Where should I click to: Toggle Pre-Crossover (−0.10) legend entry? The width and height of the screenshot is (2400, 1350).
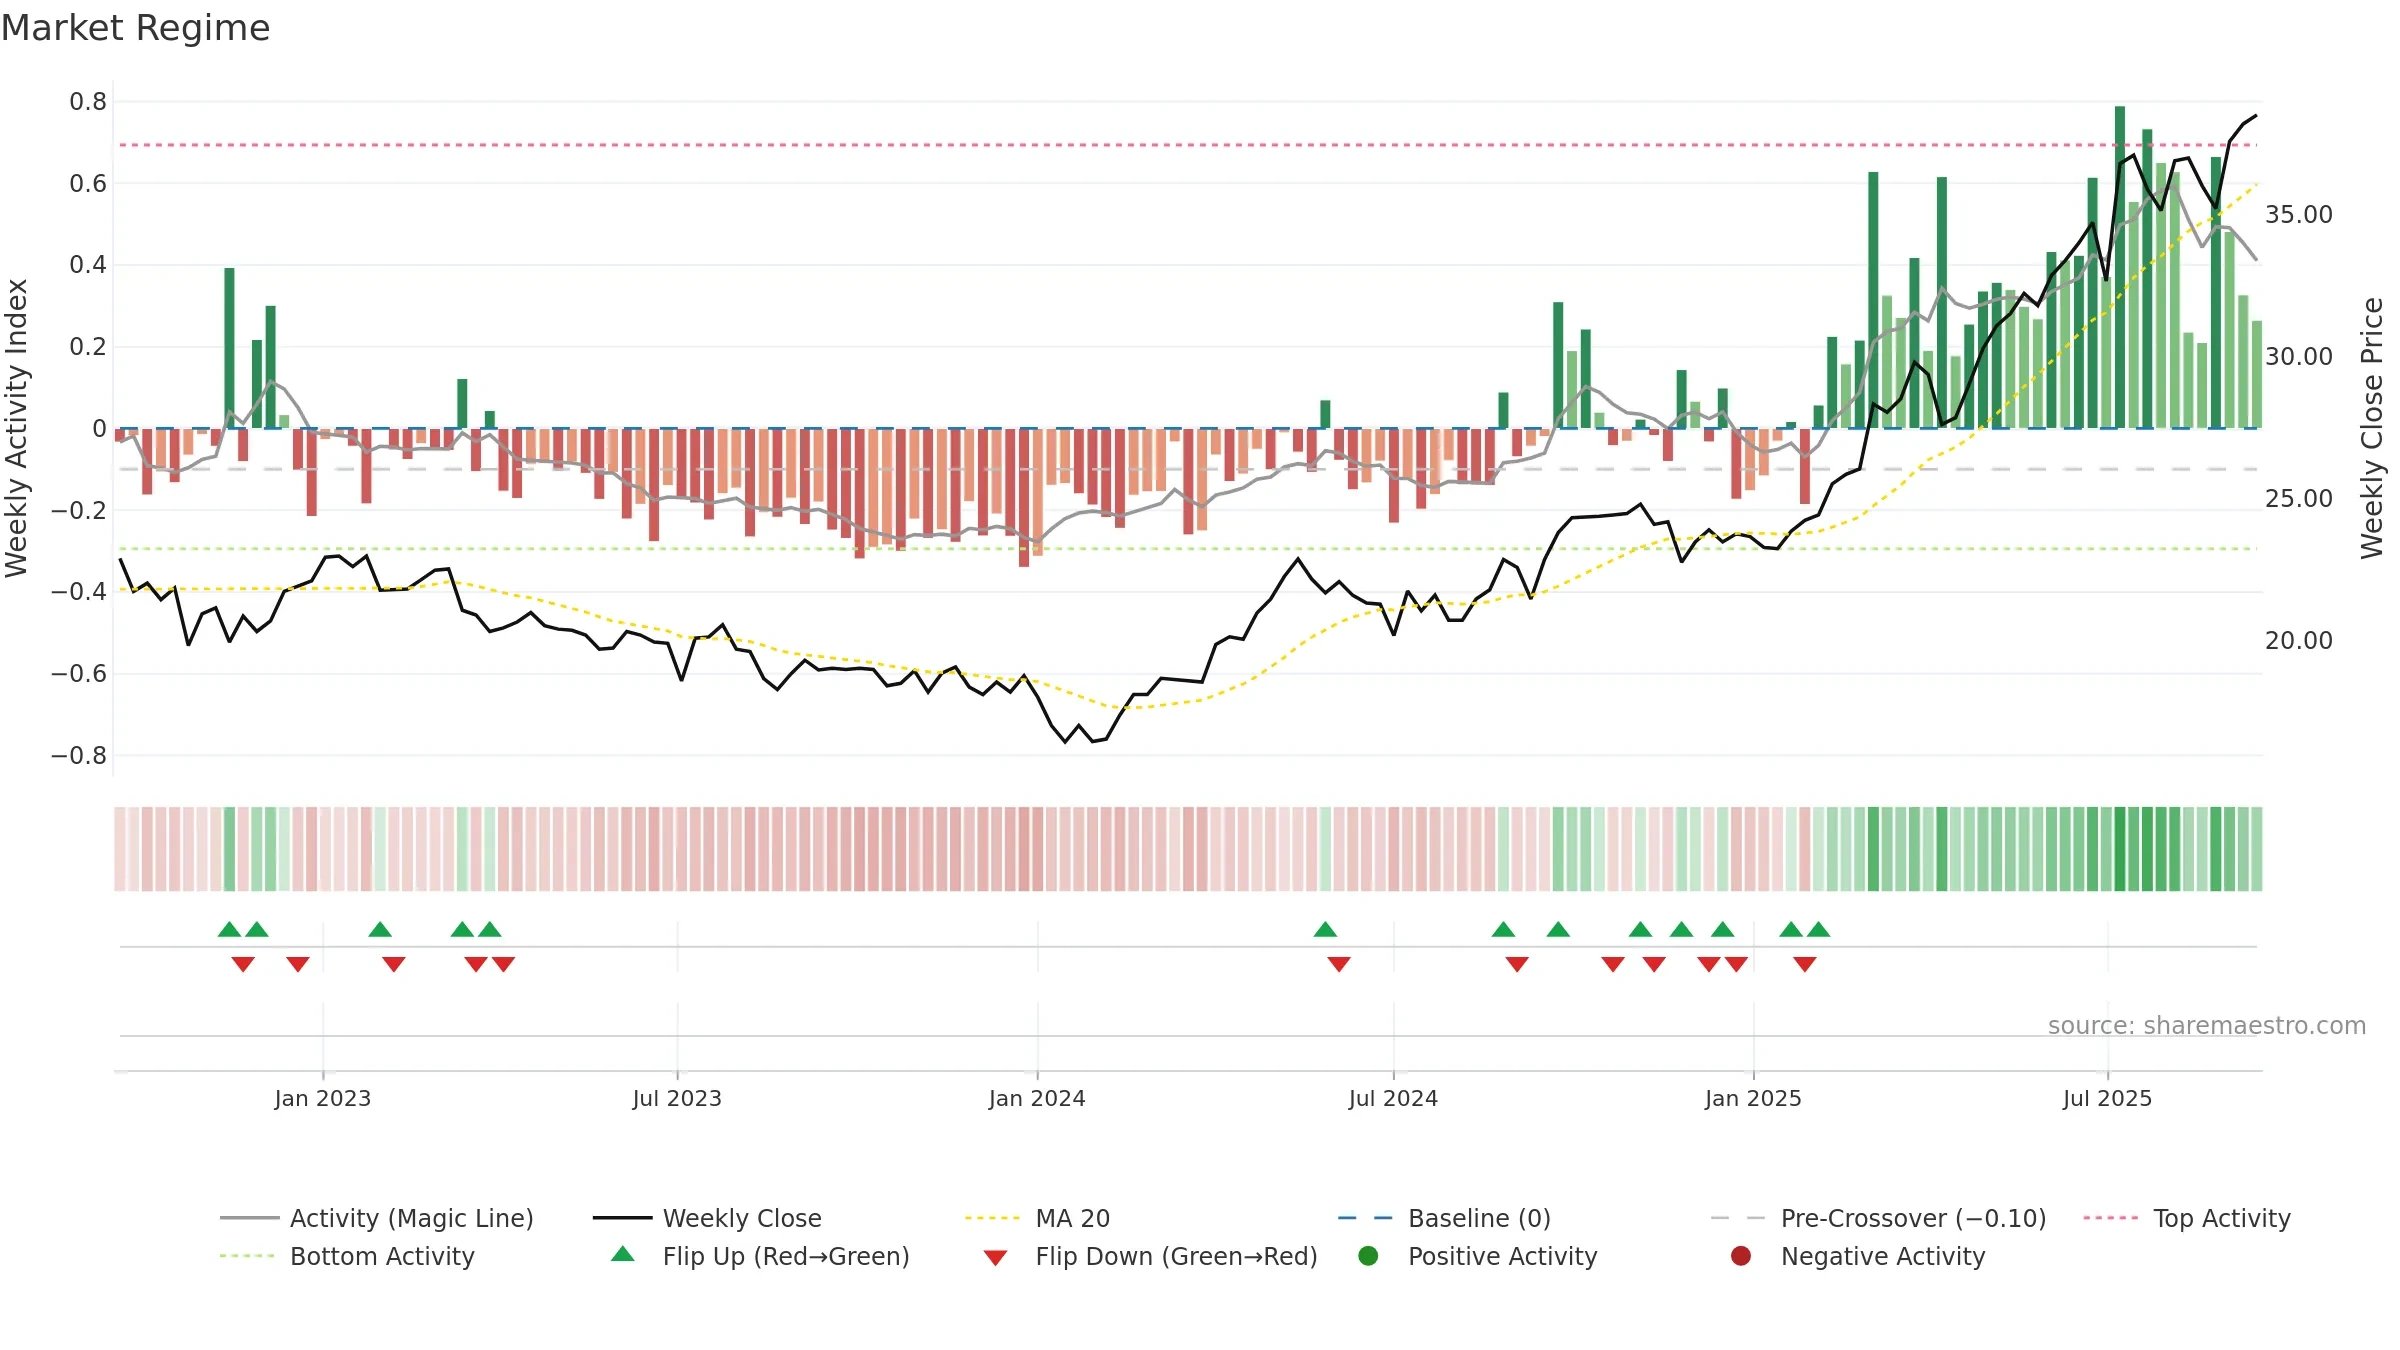(x=1878, y=1218)
